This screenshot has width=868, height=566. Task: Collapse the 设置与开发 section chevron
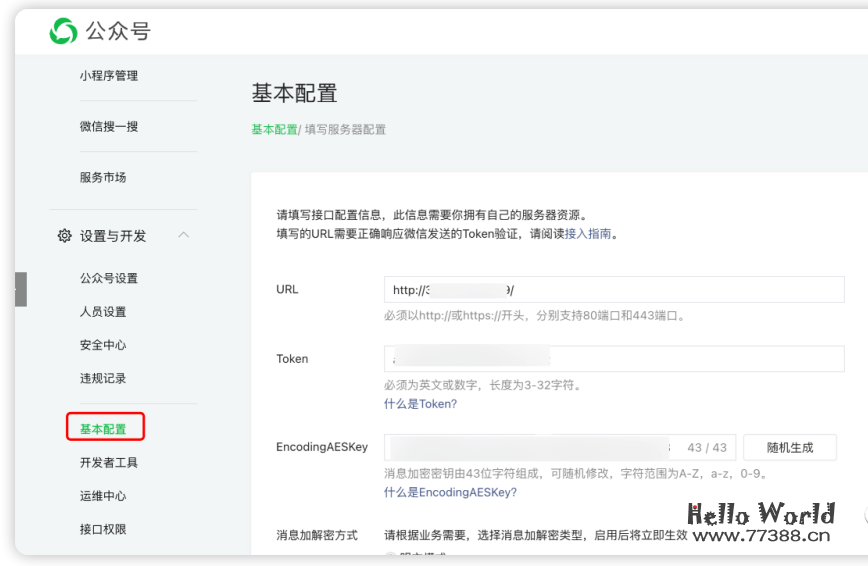click(x=183, y=235)
